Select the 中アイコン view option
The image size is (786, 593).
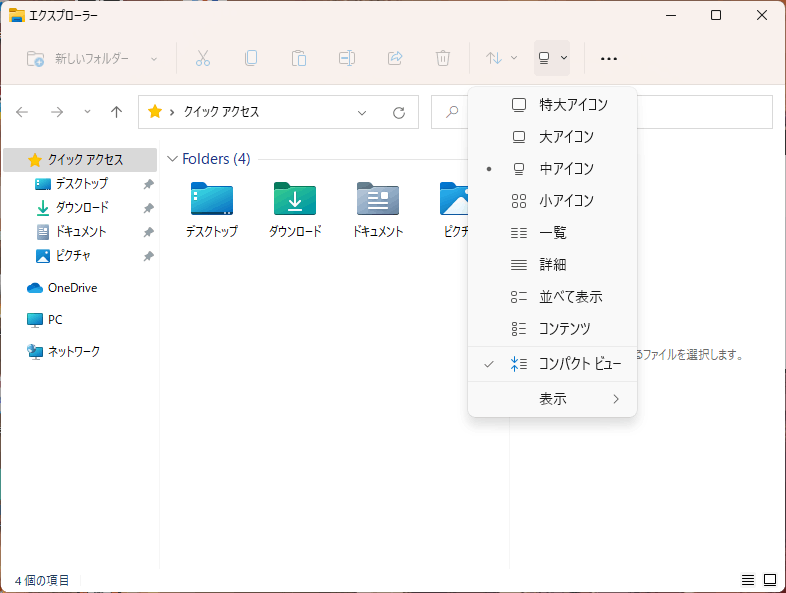click(552, 169)
